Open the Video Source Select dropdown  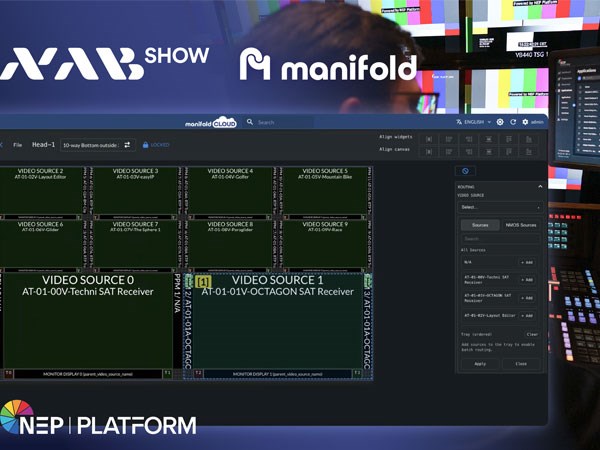[499, 207]
